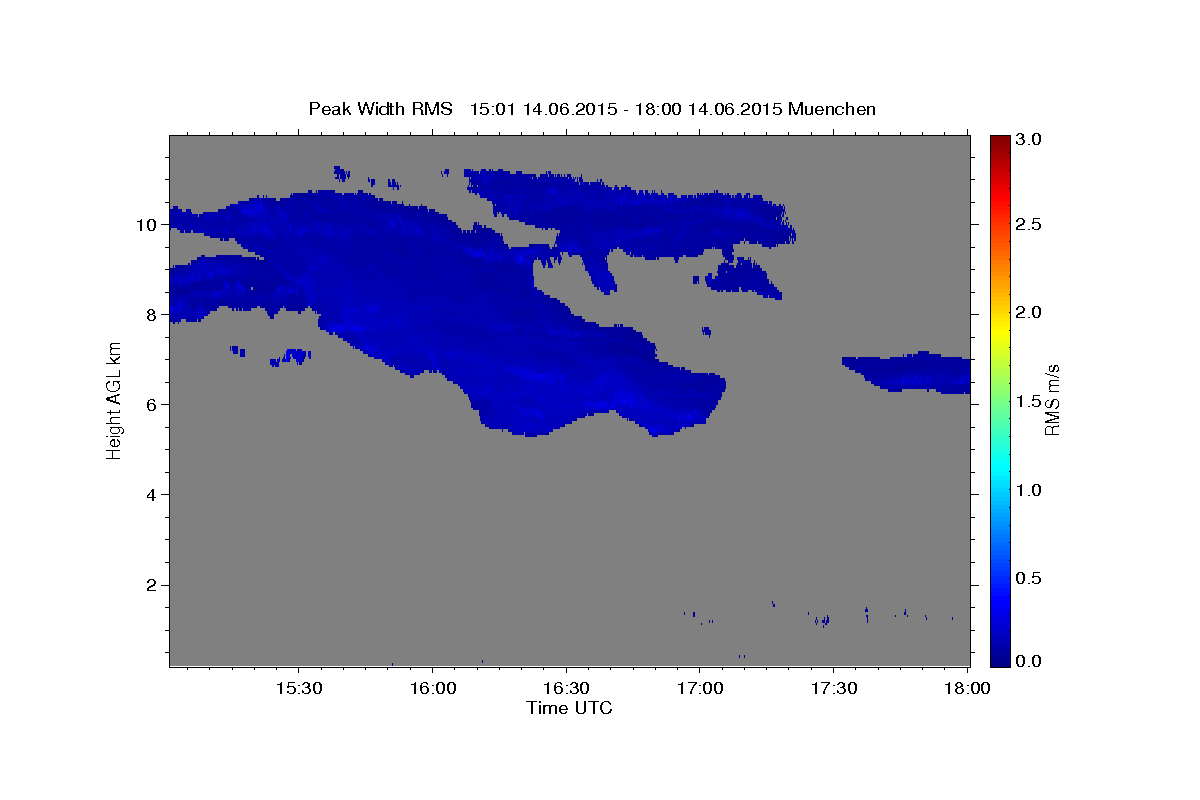
Task: Click the colorbar label '1.5'
Action: pos(1030,401)
